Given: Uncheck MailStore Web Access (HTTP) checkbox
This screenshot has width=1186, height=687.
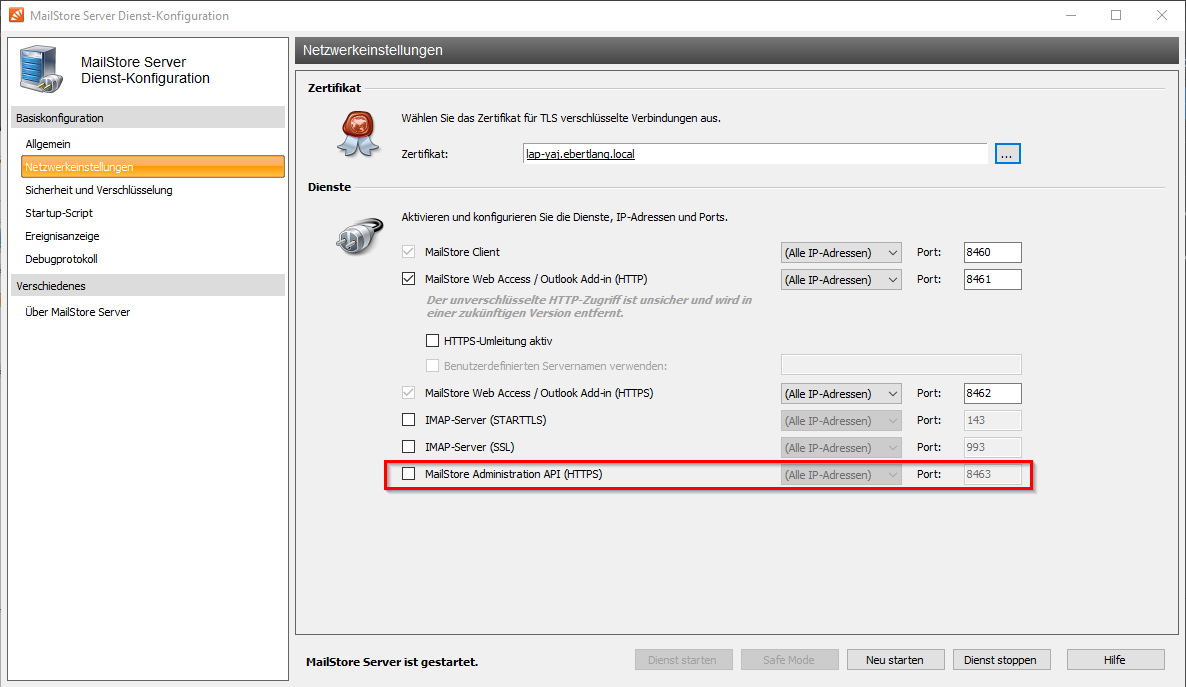Looking at the screenshot, I should 408,278.
